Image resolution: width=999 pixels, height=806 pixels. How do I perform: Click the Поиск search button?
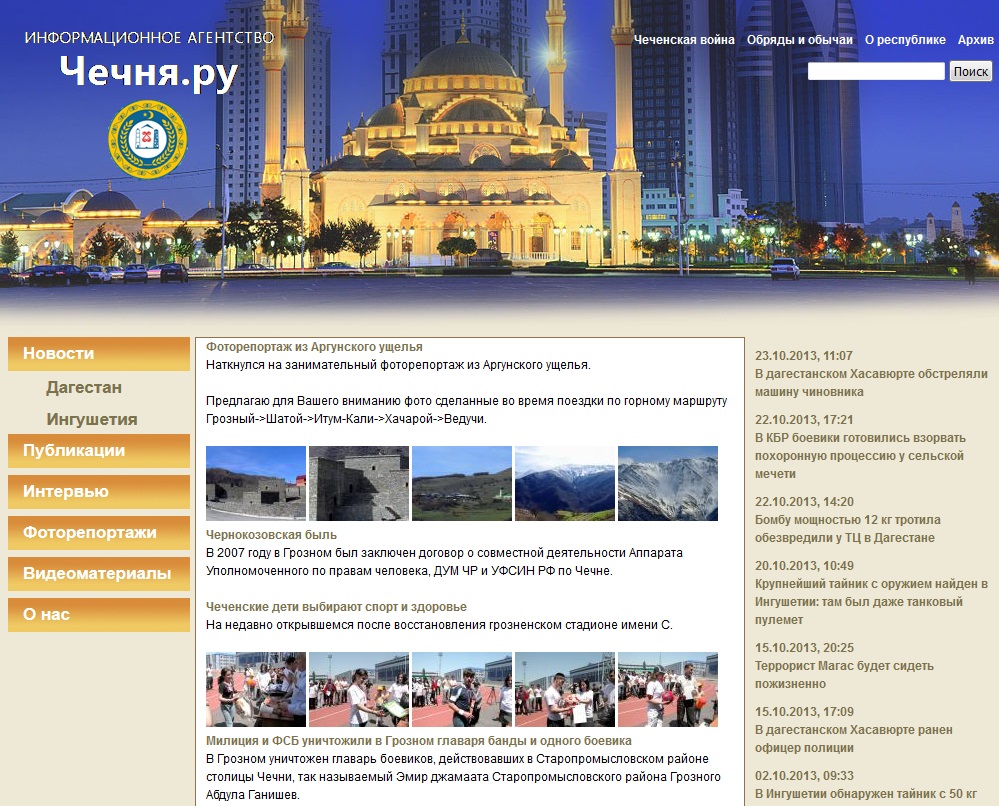(970, 71)
